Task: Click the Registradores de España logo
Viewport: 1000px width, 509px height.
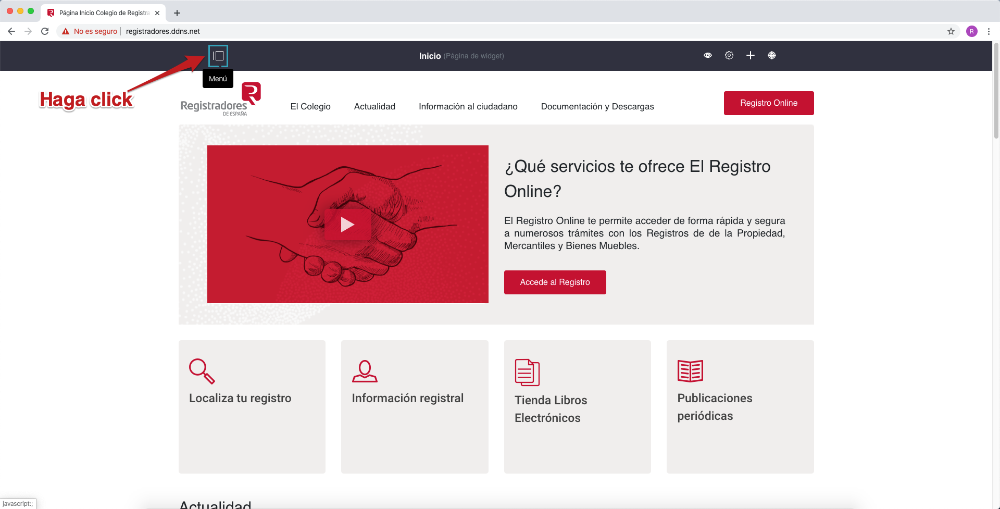Action: coord(220,101)
